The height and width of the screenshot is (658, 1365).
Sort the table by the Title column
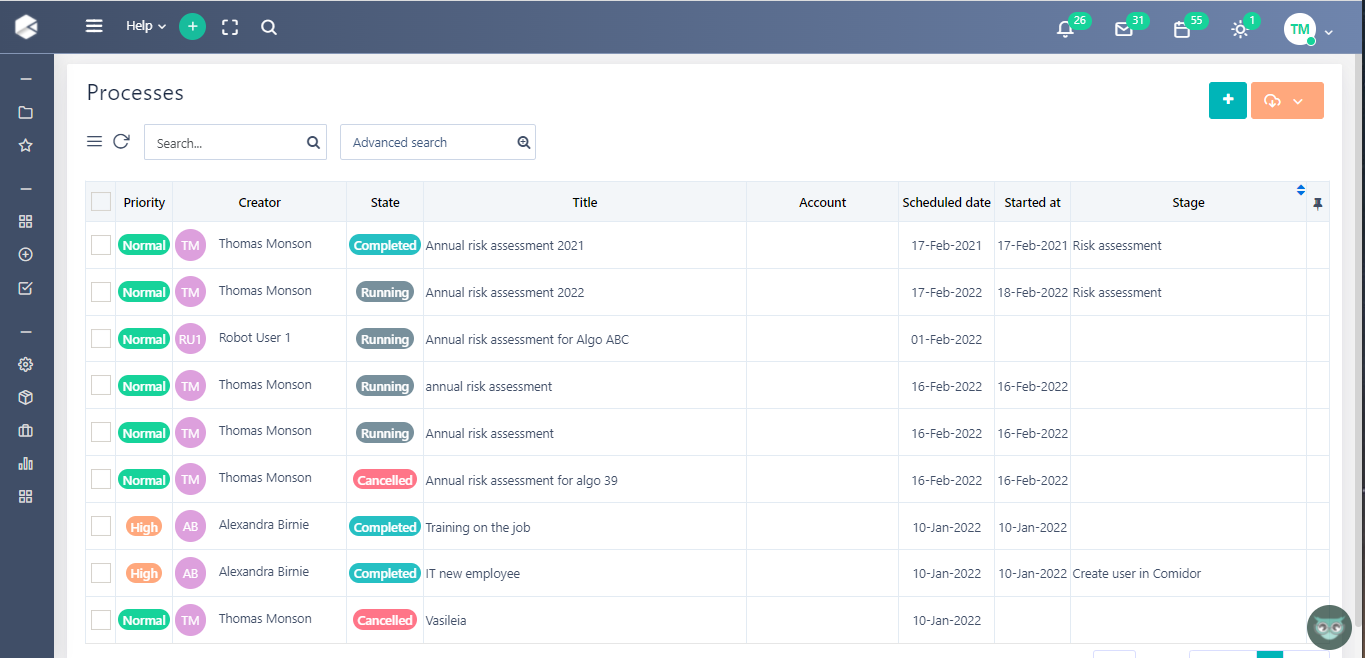point(585,203)
